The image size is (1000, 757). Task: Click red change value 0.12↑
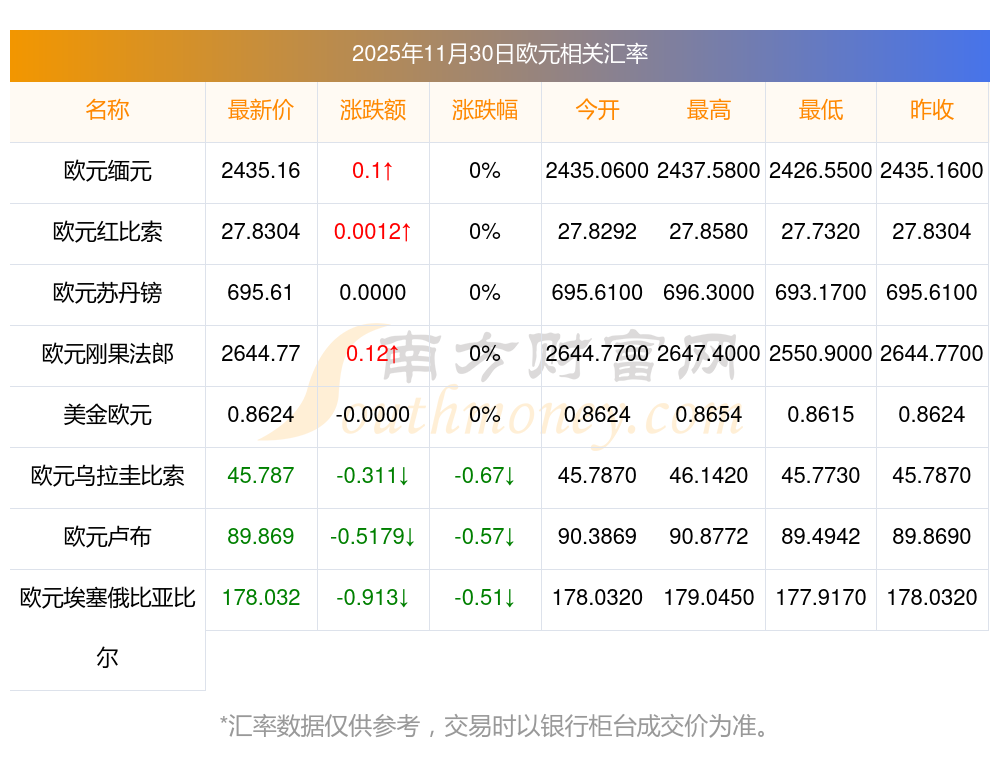(372, 353)
